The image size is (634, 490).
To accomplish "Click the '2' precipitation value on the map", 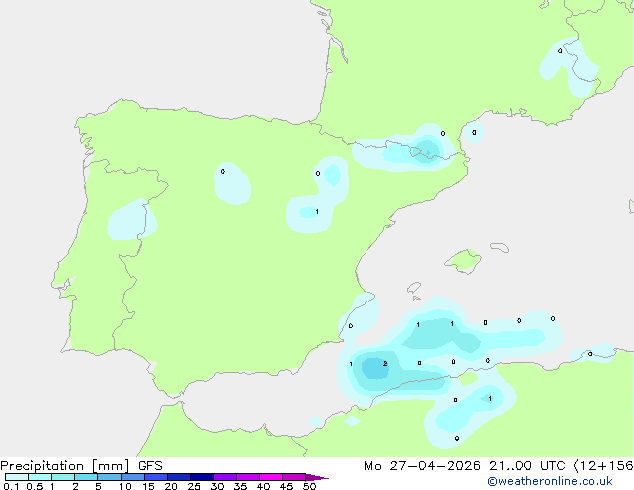I will pyautogui.click(x=385, y=364).
